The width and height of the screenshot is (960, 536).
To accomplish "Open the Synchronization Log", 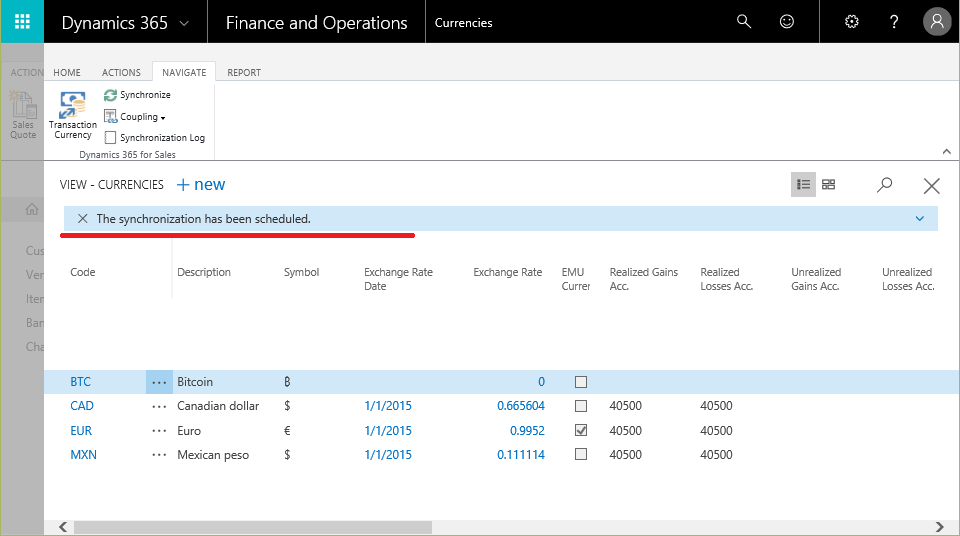I will point(154,138).
